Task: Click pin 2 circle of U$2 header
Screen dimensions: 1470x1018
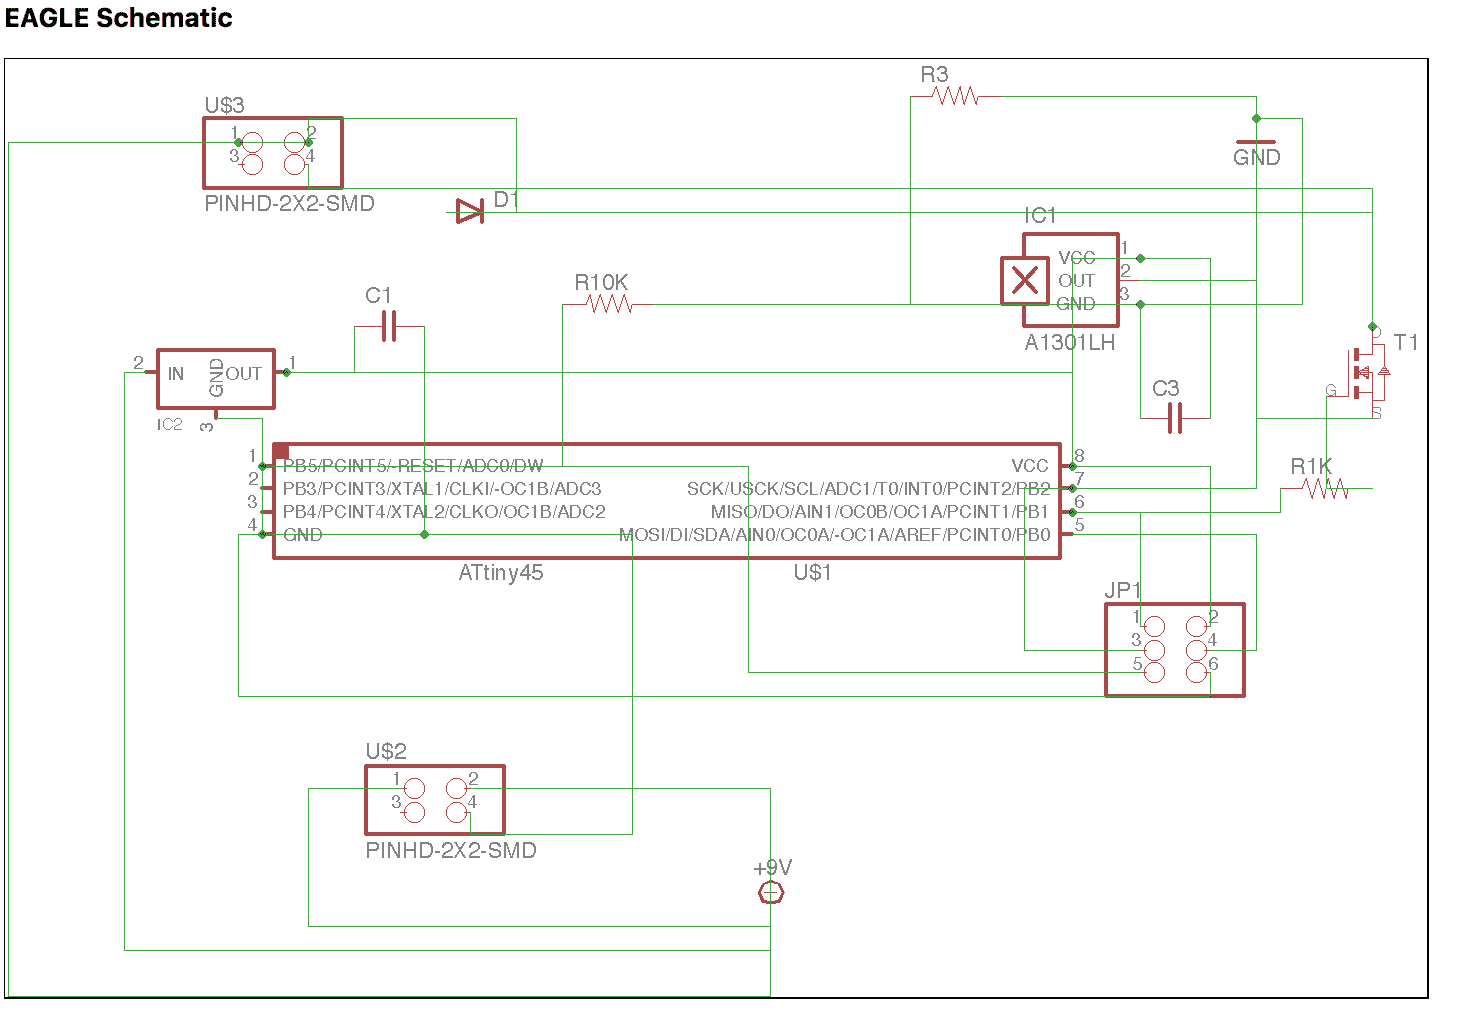Action: pos(456,789)
